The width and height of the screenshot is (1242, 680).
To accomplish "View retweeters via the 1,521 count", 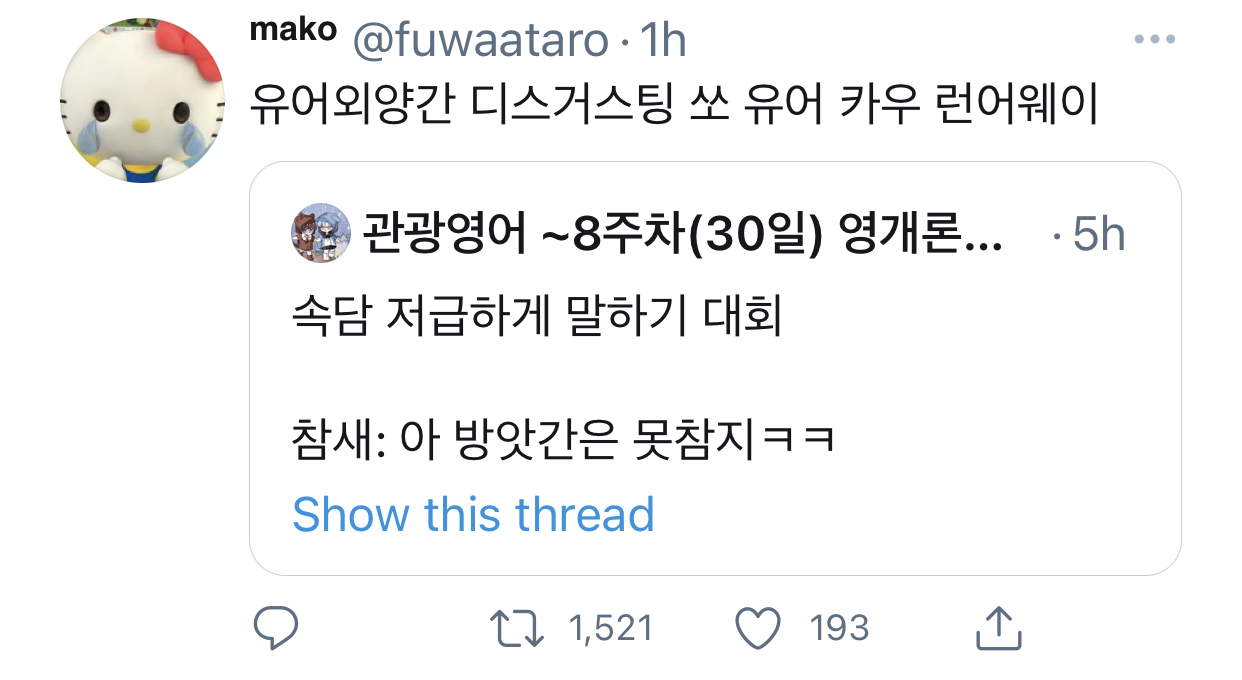I will [610, 628].
